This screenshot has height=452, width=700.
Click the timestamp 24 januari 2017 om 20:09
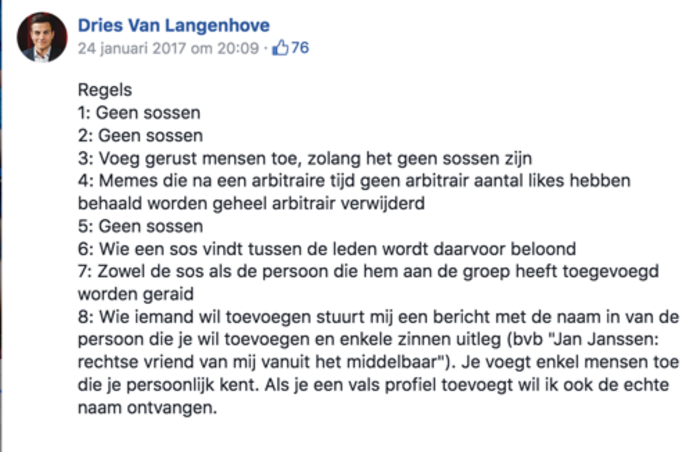pyautogui.click(x=168, y=48)
